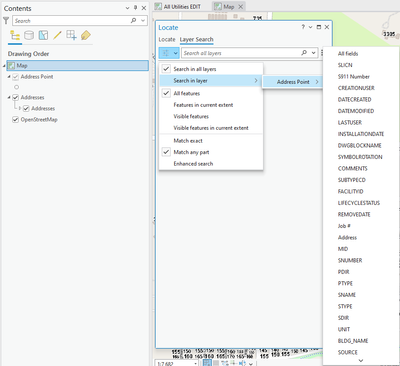Toggle nested Addresses sublayer checkbox
Screen dimensions: 400x366
(x=26, y=108)
